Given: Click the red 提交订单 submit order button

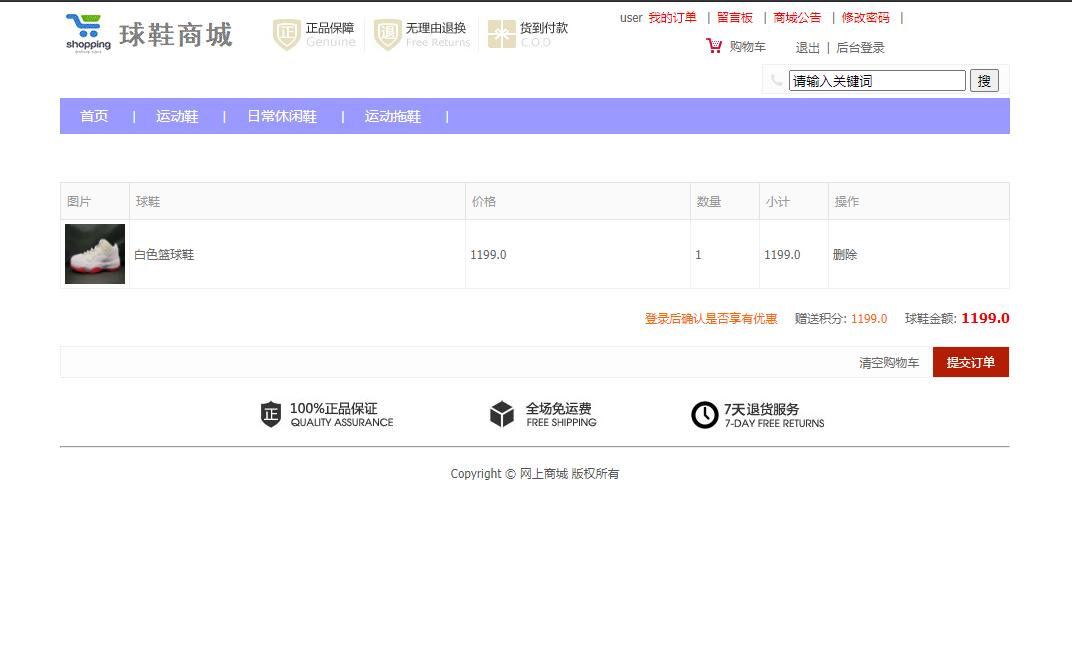Looking at the screenshot, I should 970,362.
